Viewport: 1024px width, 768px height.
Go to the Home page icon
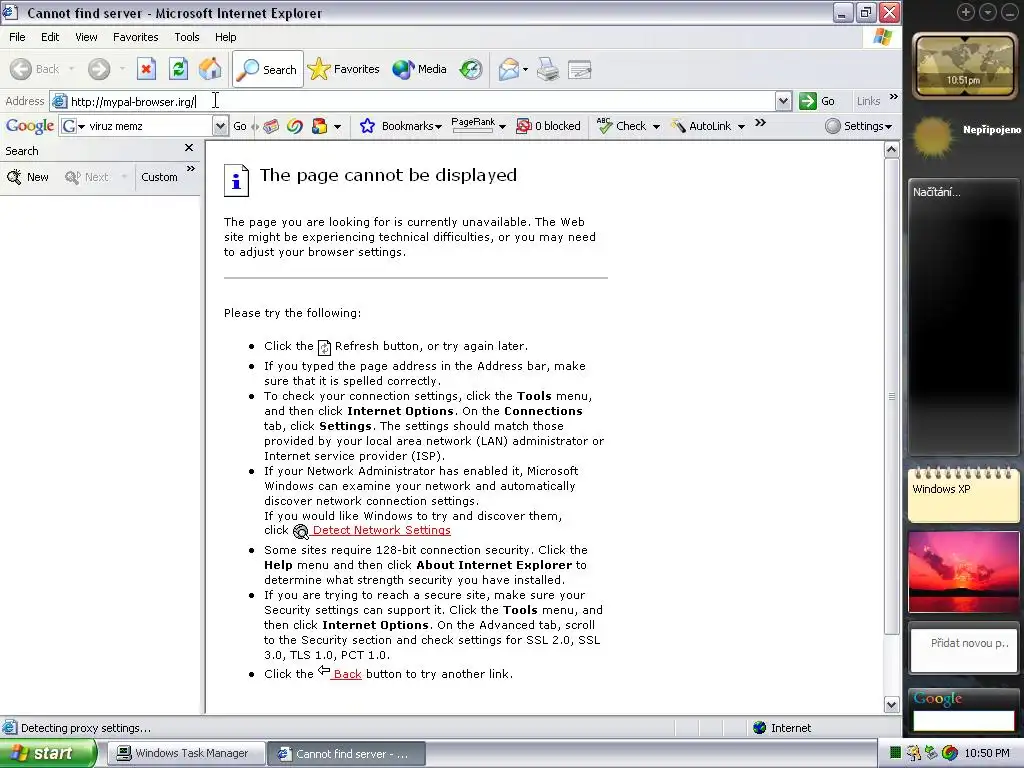coord(210,69)
